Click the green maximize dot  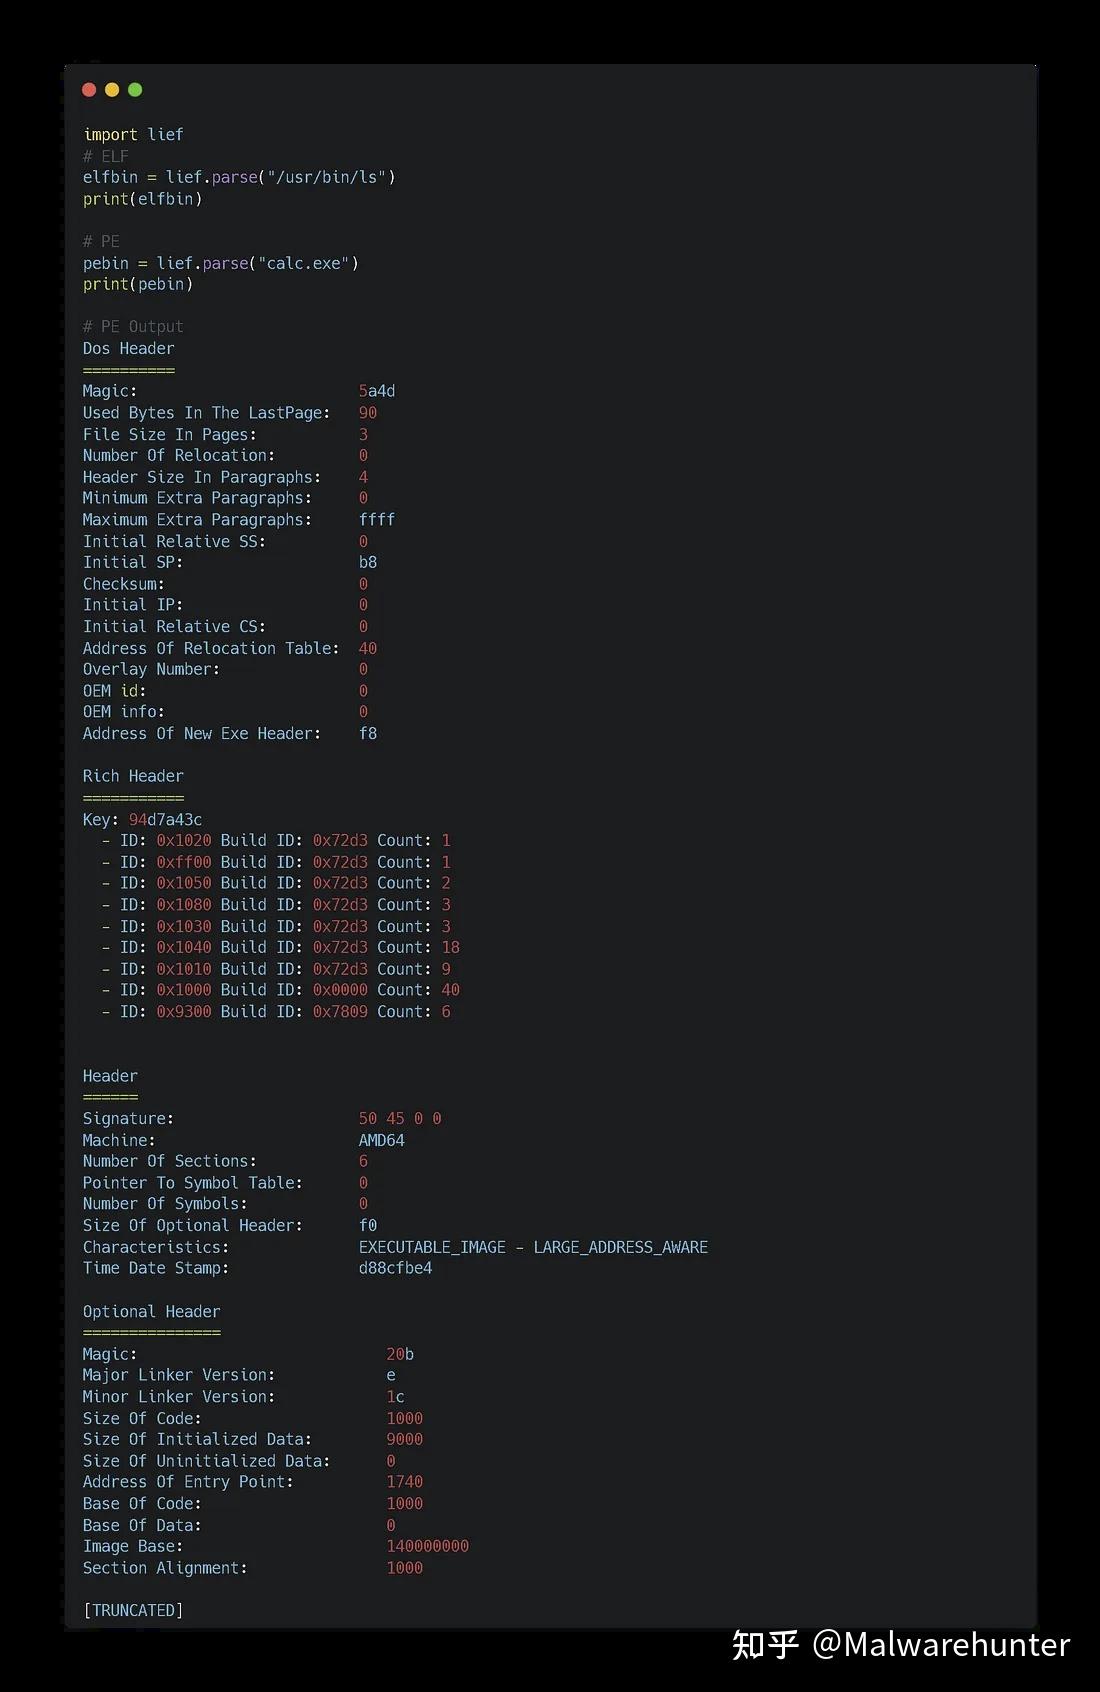(x=135, y=90)
